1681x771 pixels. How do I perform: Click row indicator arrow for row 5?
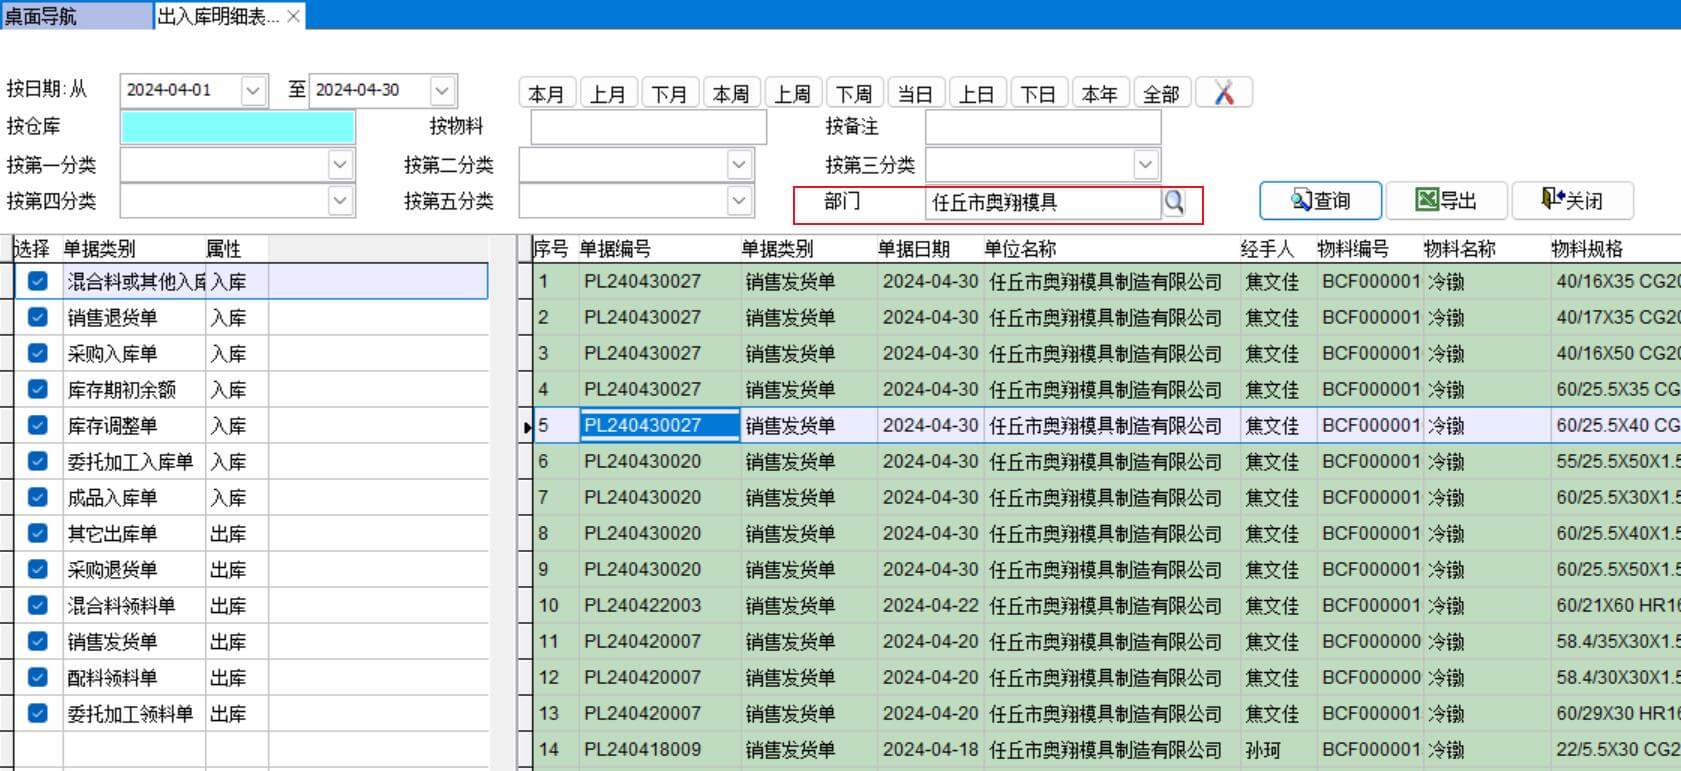527,427
